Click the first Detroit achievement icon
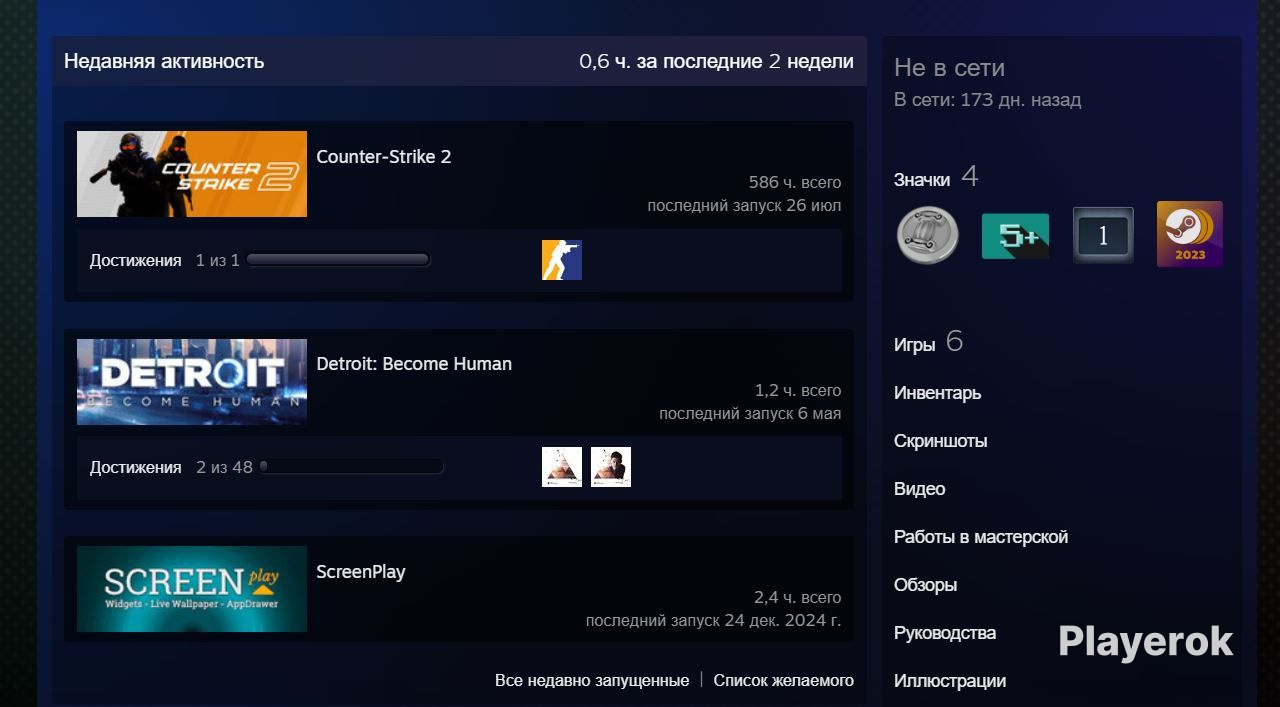The height and width of the screenshot is (707, 1280). point(562,467)
